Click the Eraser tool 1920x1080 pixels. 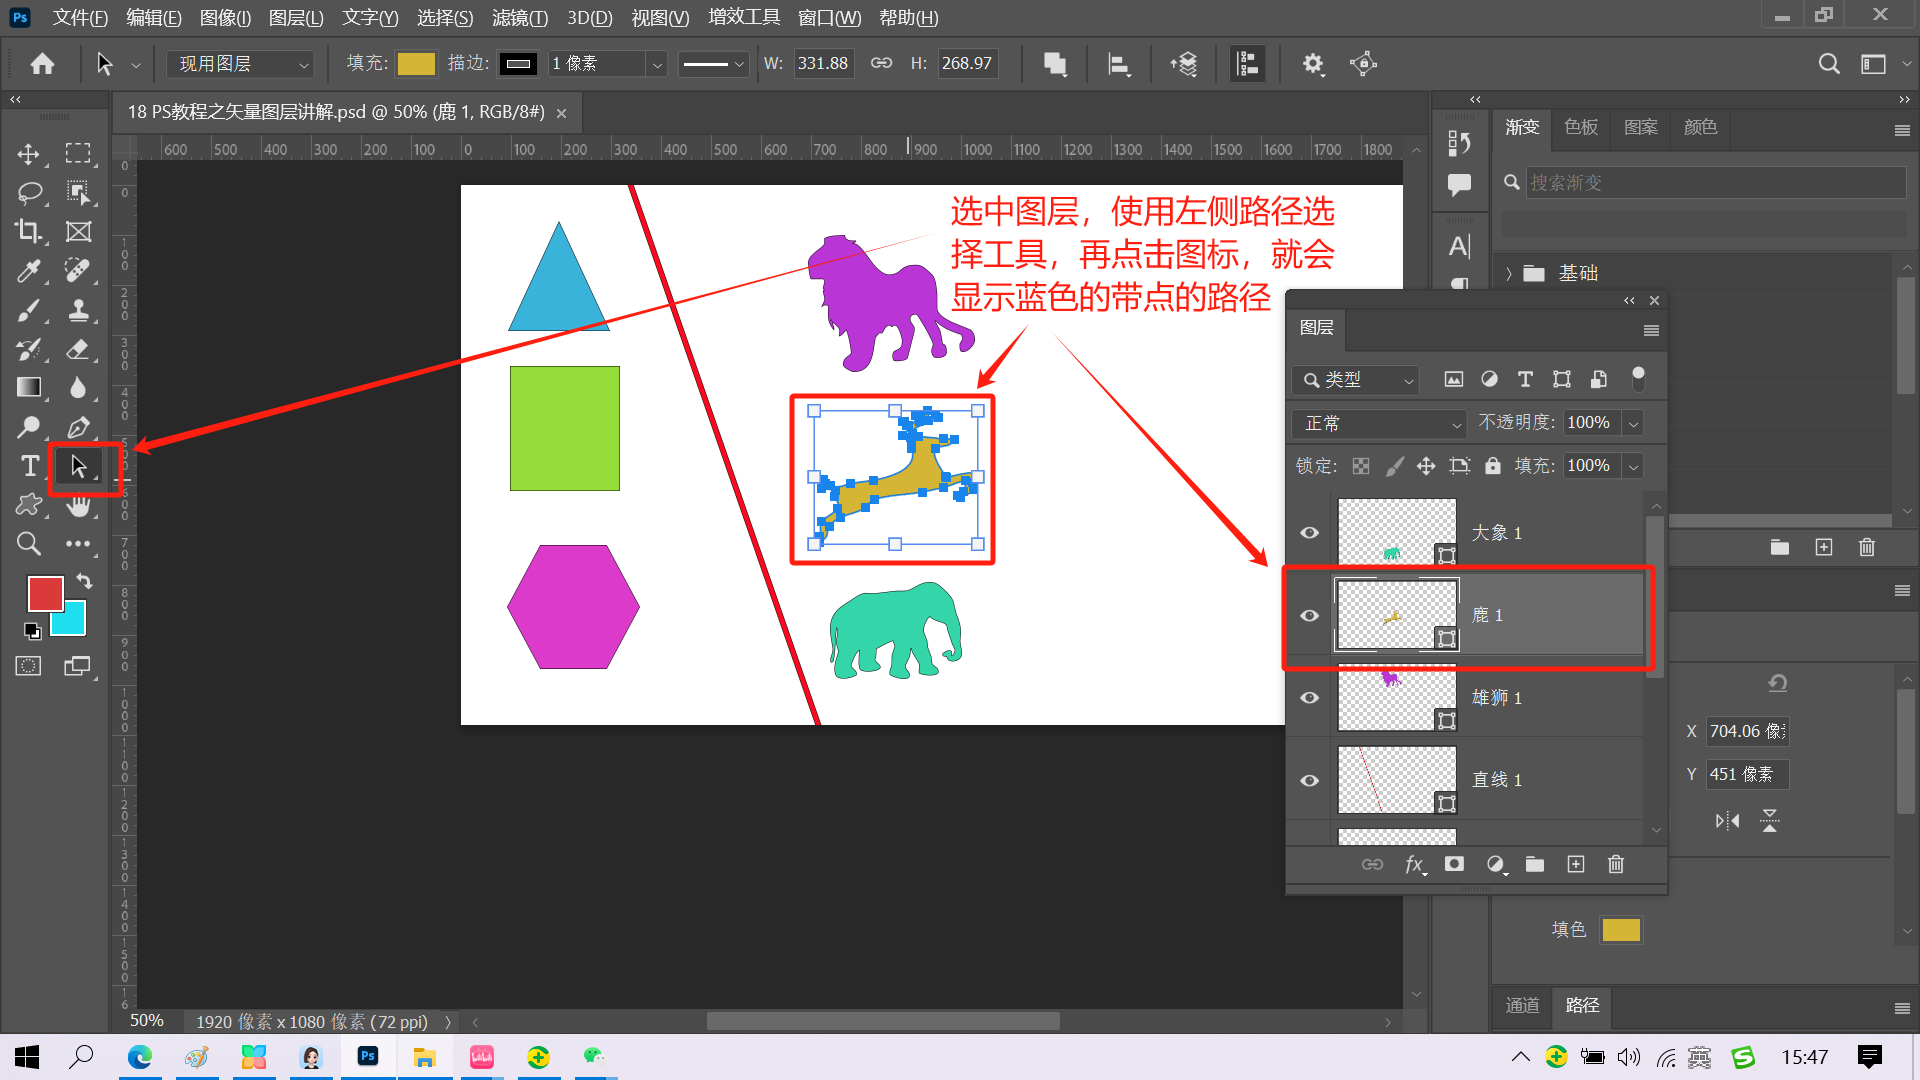[x=78, y=349]
